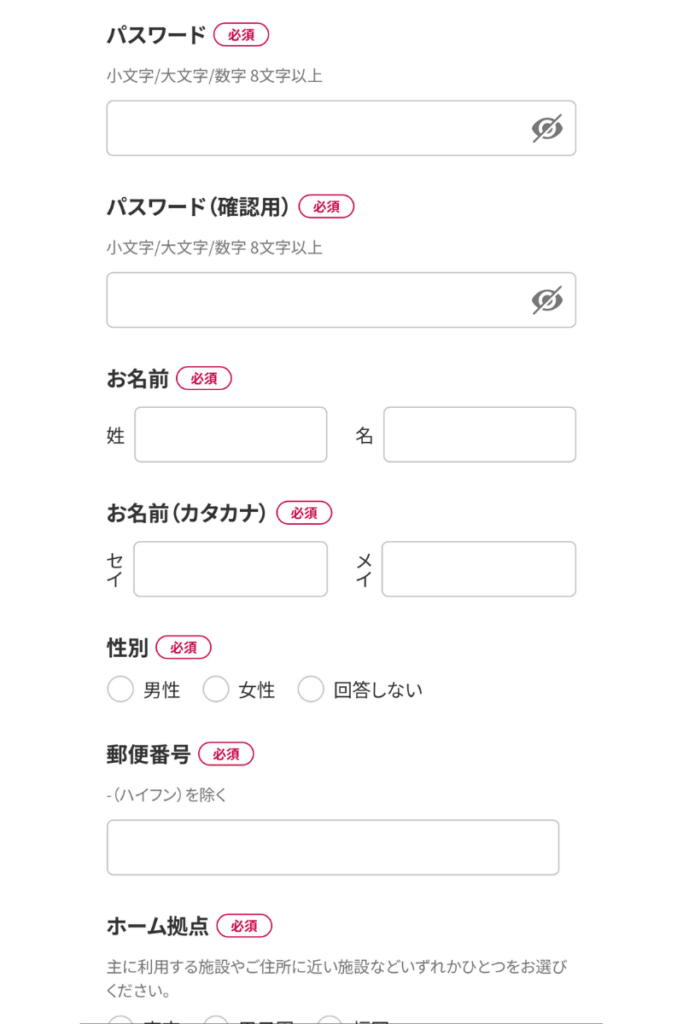Screen dimensions: 683x1024
Task: Click 必須 badge next to お名前(カタカナ)
Action: pyautogui.click(x=304, y=513)
